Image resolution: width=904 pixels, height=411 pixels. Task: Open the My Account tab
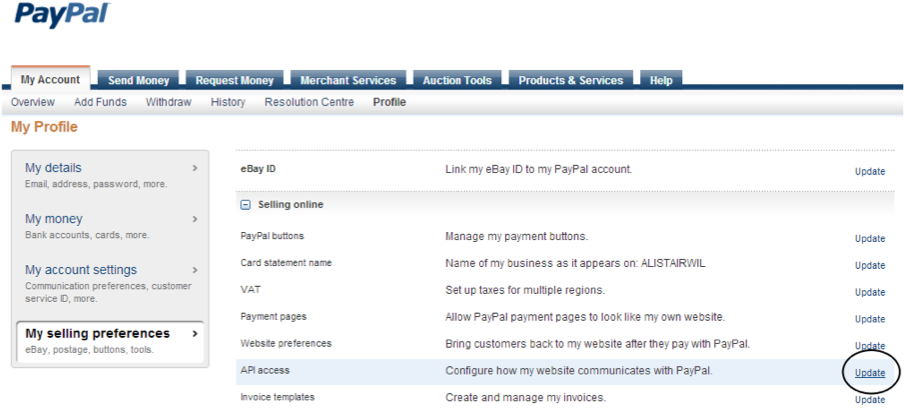coord(50,80)
